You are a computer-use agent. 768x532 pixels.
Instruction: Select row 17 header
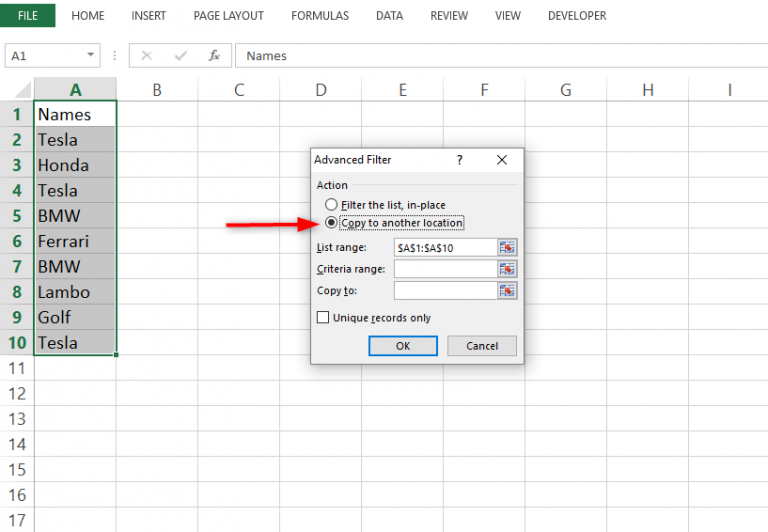[17, 520]
